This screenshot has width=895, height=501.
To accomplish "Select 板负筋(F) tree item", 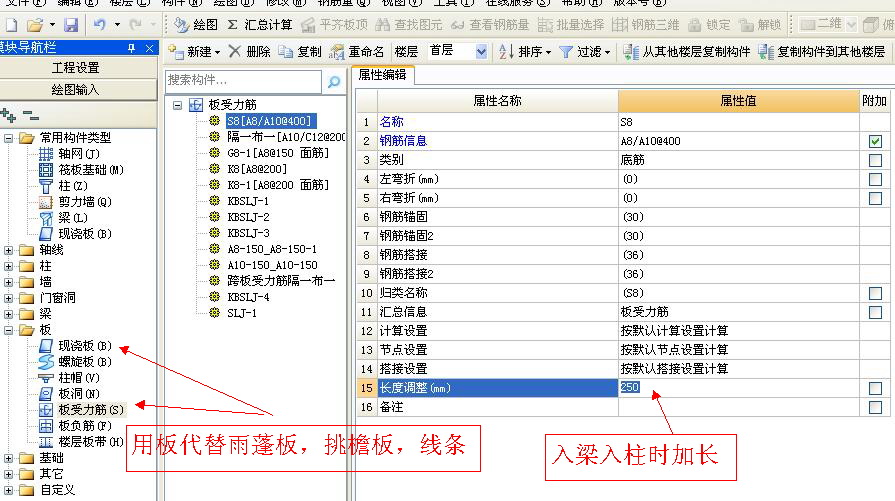I will point(75,425).
